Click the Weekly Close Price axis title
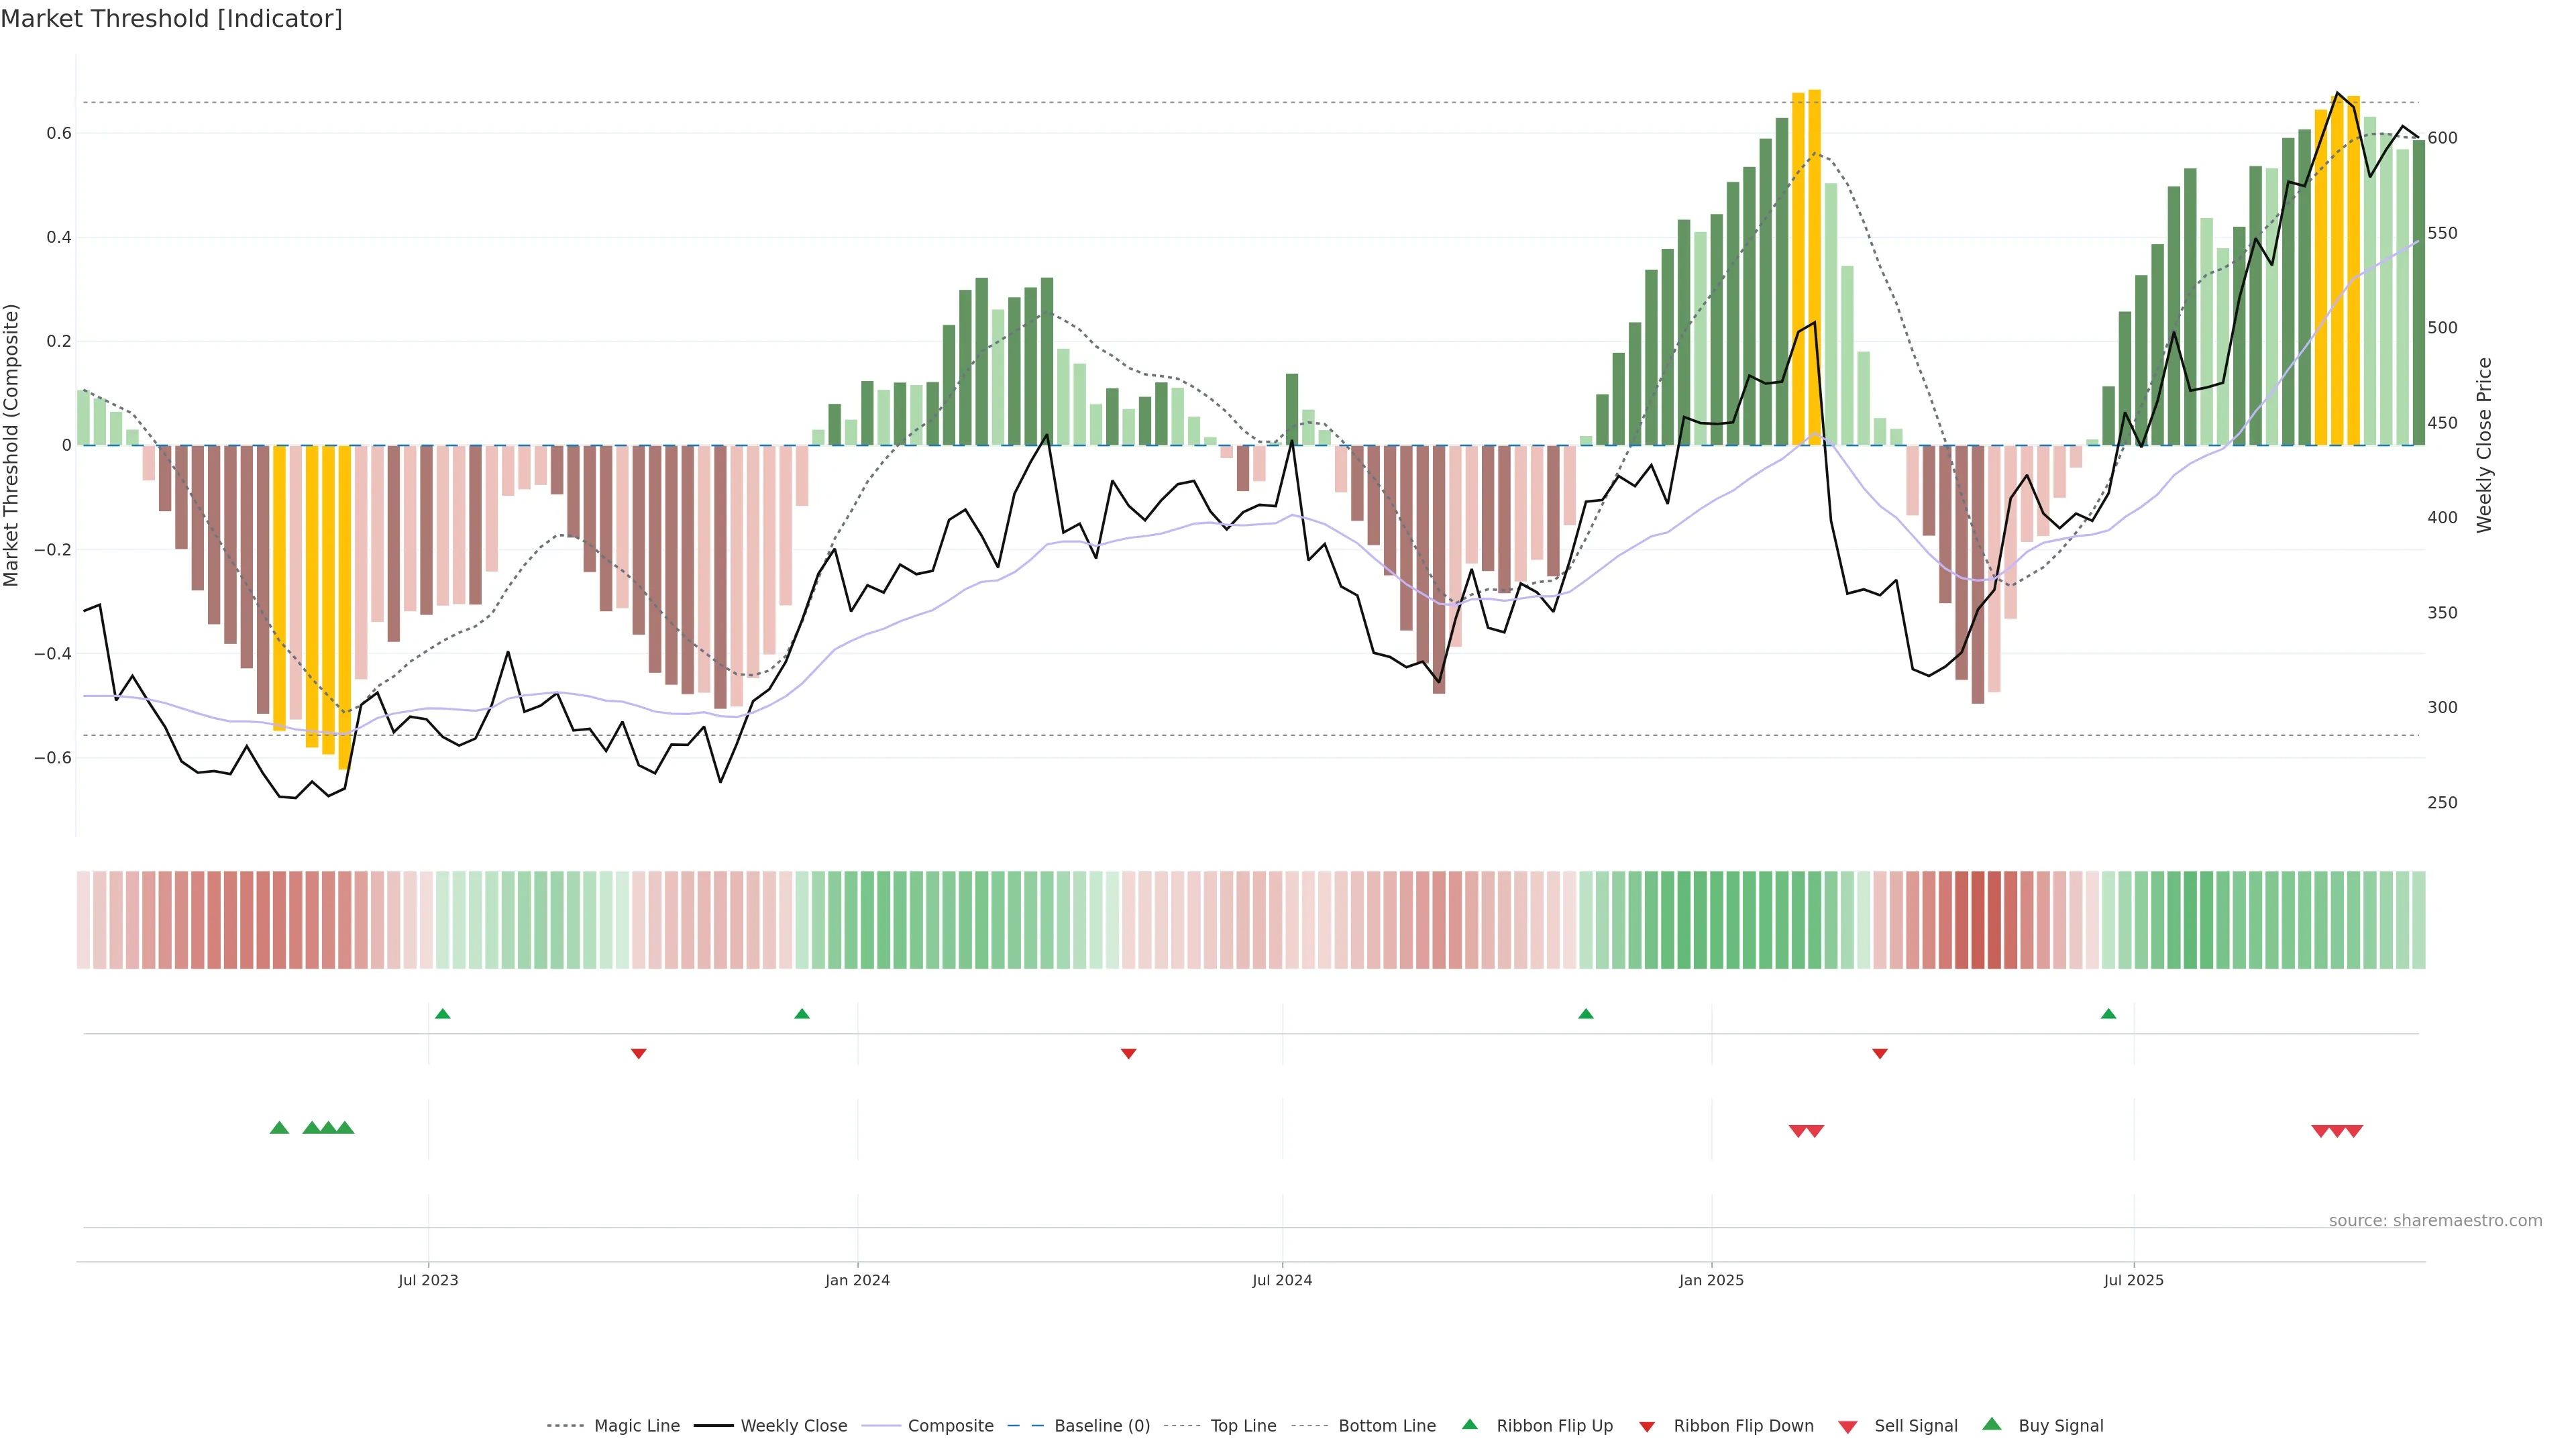This screenshot has width=2576, height=1449. coord(2485,445)
